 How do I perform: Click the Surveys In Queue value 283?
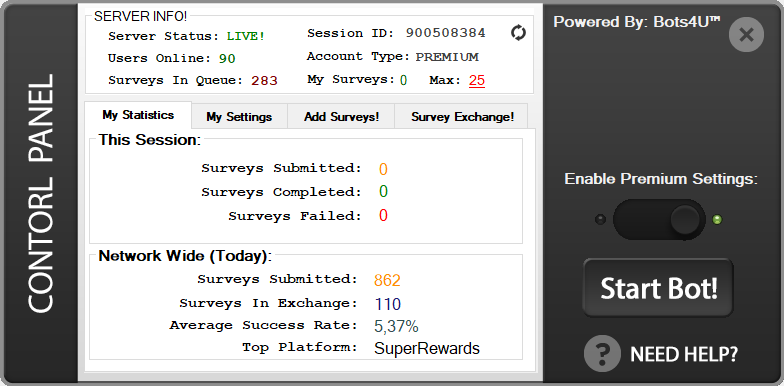(264, 80)
